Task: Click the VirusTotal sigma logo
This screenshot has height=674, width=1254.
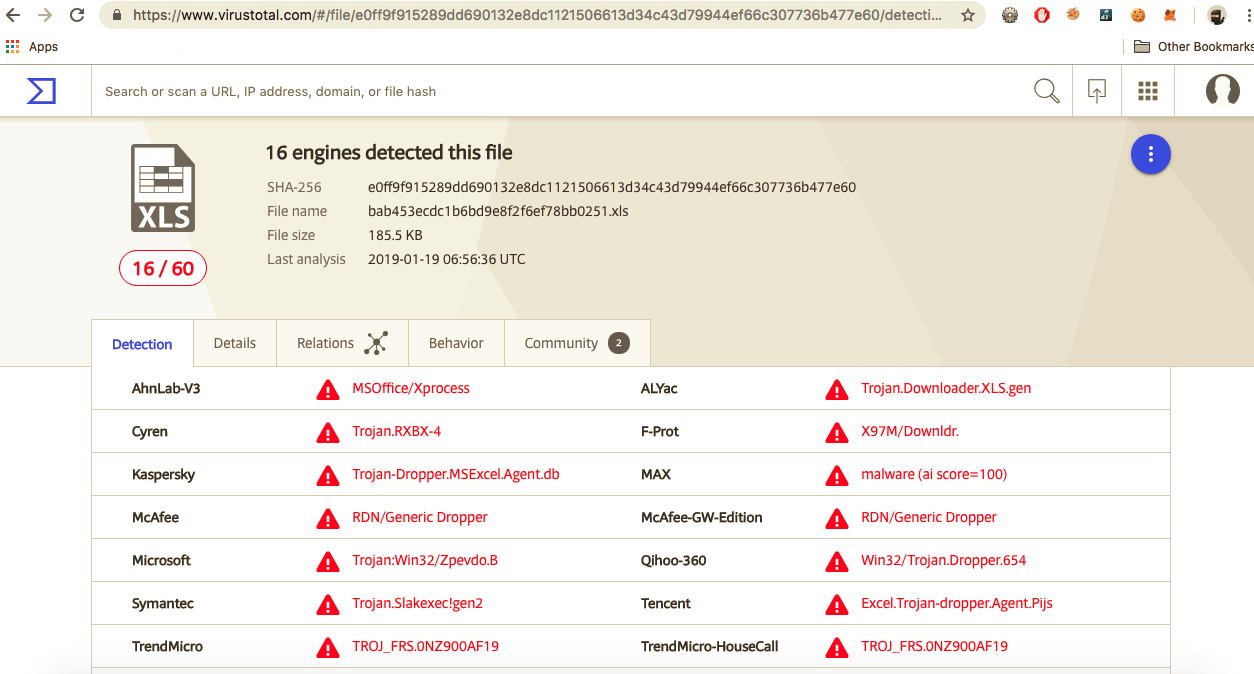Action: tap(41, 91)
